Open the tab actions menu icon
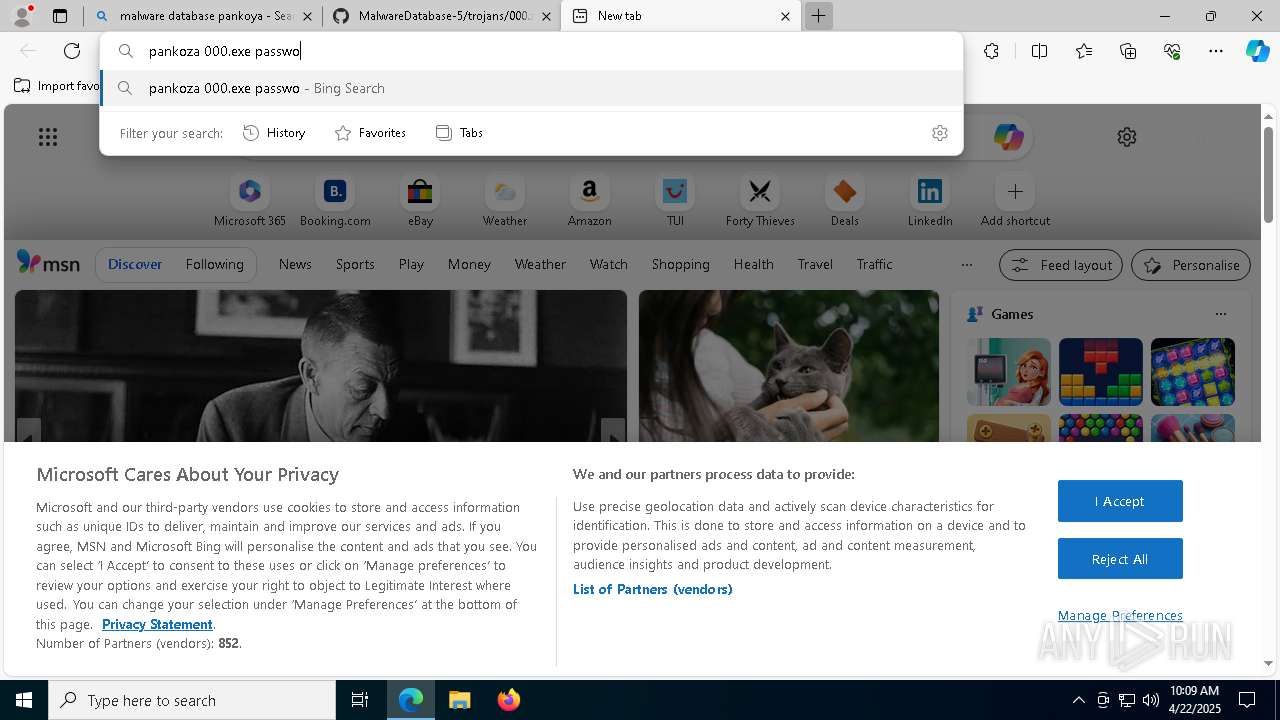 (60, 16)
